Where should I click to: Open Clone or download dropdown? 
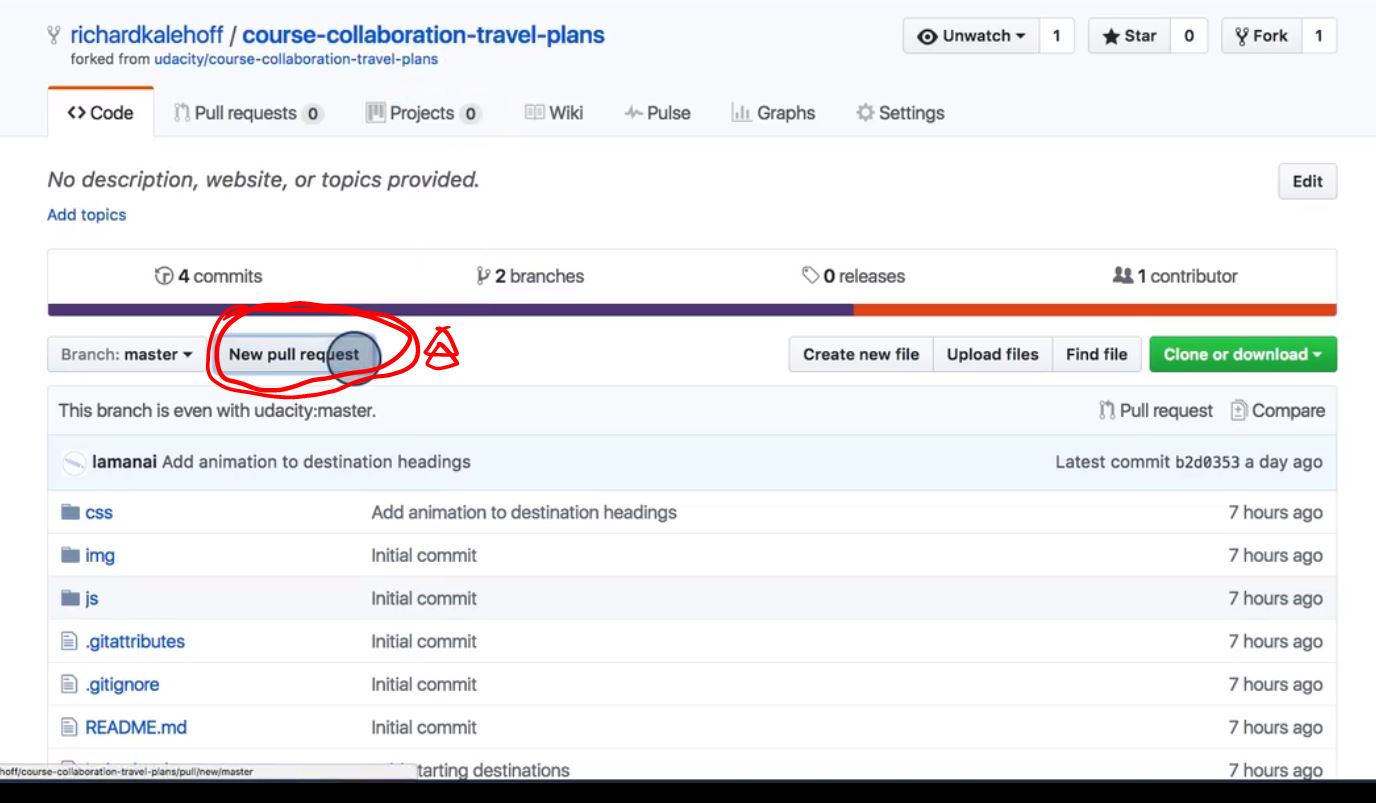[x=1243, y=354]
